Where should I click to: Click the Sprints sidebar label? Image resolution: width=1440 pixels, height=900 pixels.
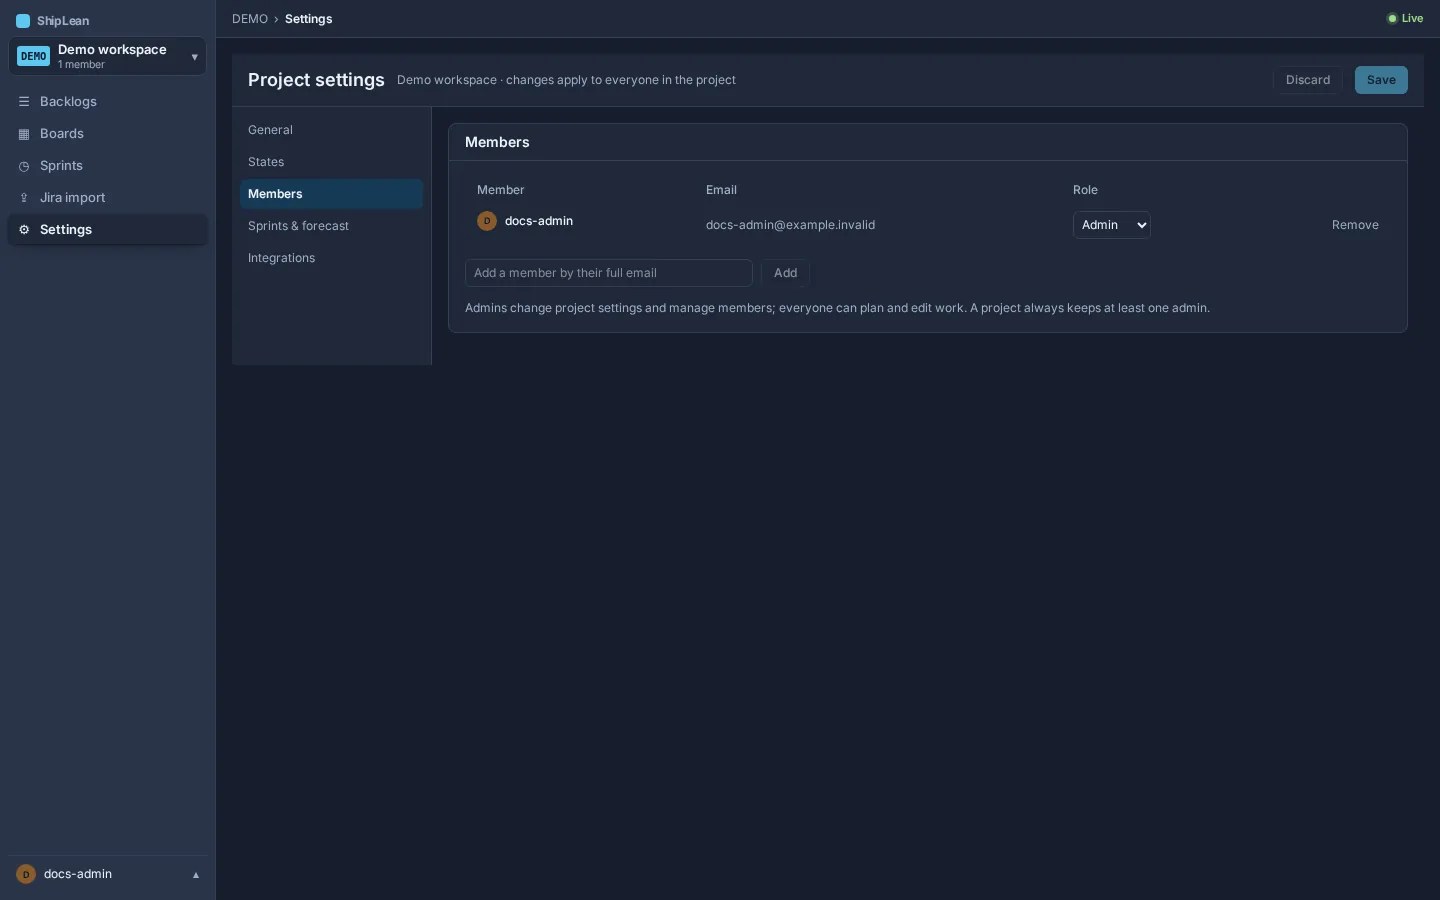[61, 166]
